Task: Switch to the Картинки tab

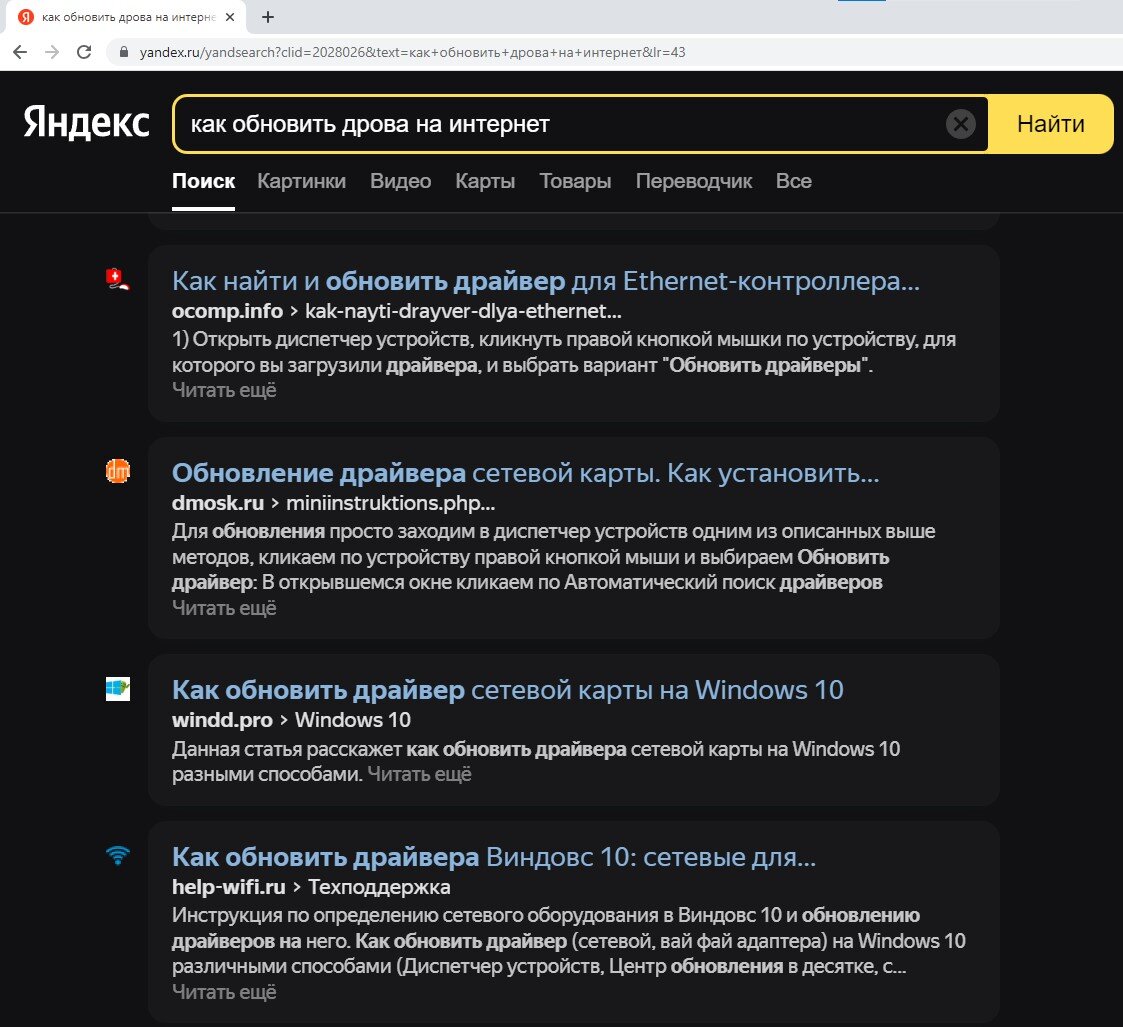Action: (x=302, y=181)
